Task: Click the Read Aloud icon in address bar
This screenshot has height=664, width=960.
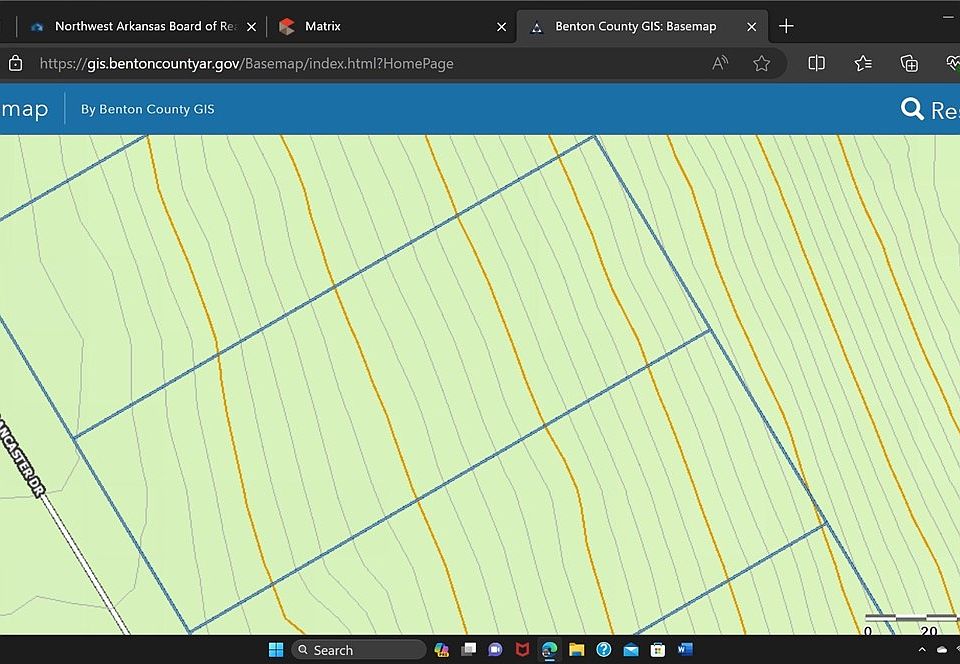Action: coord(720,63)
